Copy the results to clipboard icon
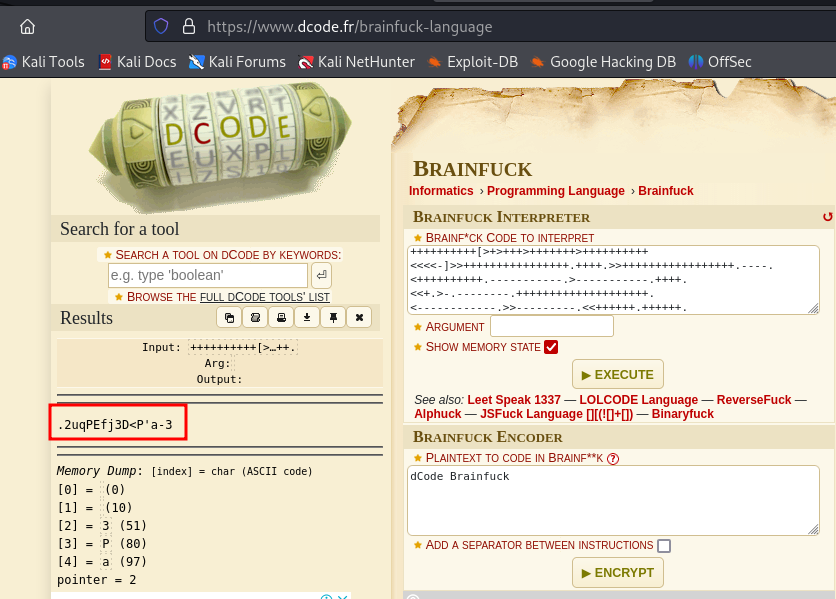 click(229, 318)
